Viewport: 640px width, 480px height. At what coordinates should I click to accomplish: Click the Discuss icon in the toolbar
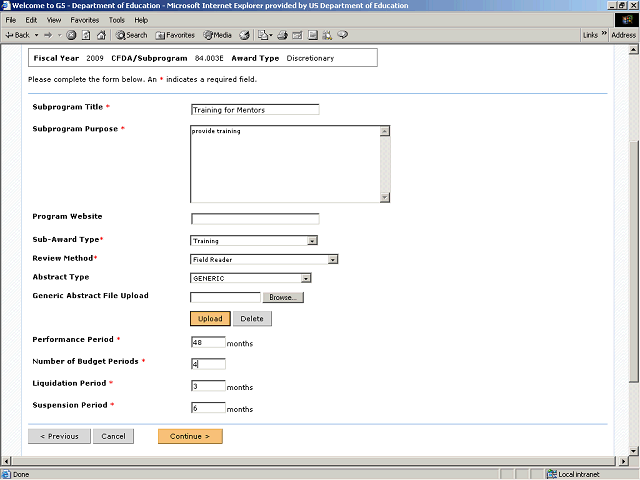pos(313,35)
